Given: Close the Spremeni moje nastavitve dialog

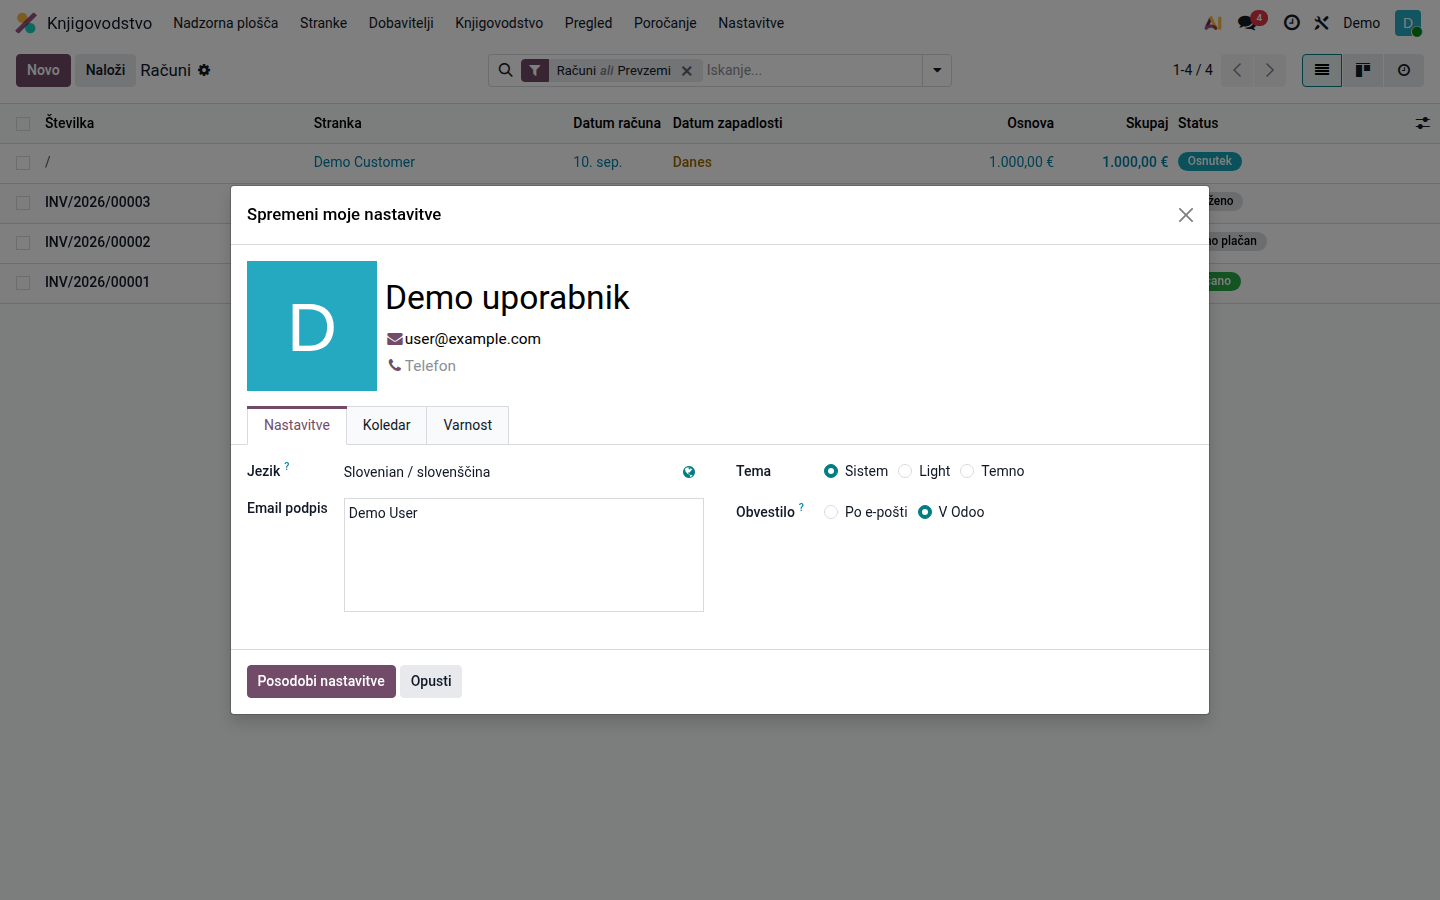Looking at the screenshot, I should pos(1186,215).
